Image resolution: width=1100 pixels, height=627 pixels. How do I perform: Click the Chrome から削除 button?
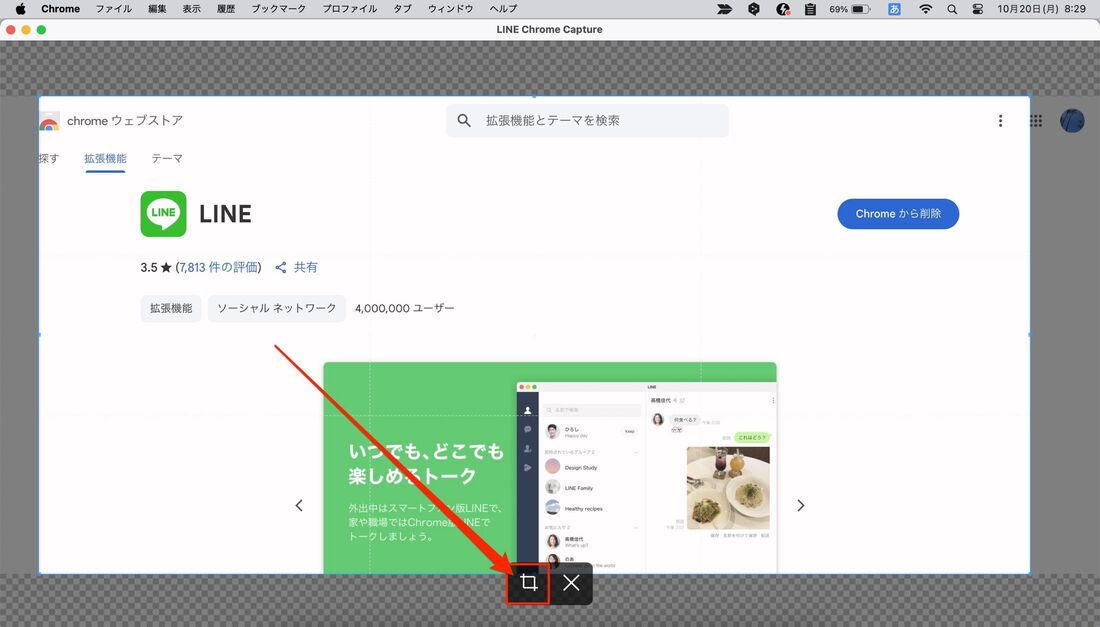pos(897,213)
